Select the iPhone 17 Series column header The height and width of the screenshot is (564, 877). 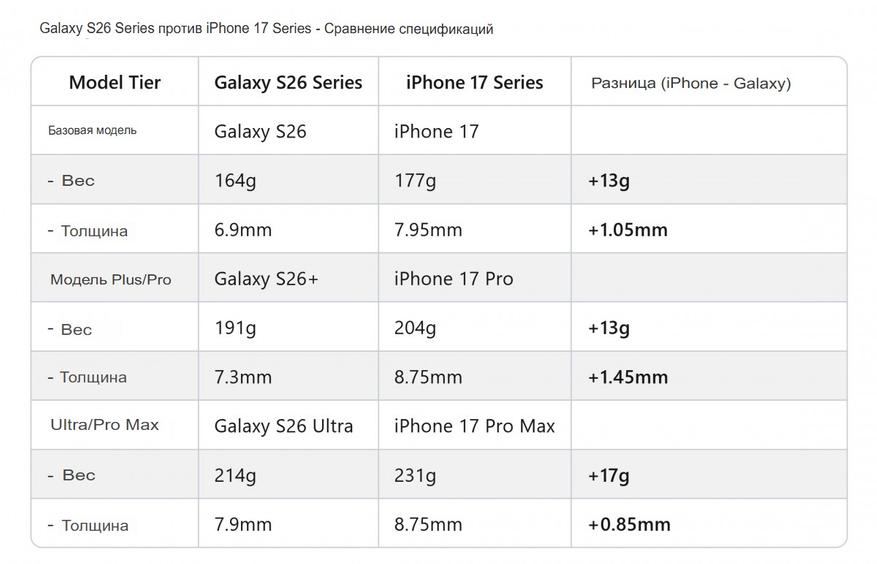pos(474,82)
